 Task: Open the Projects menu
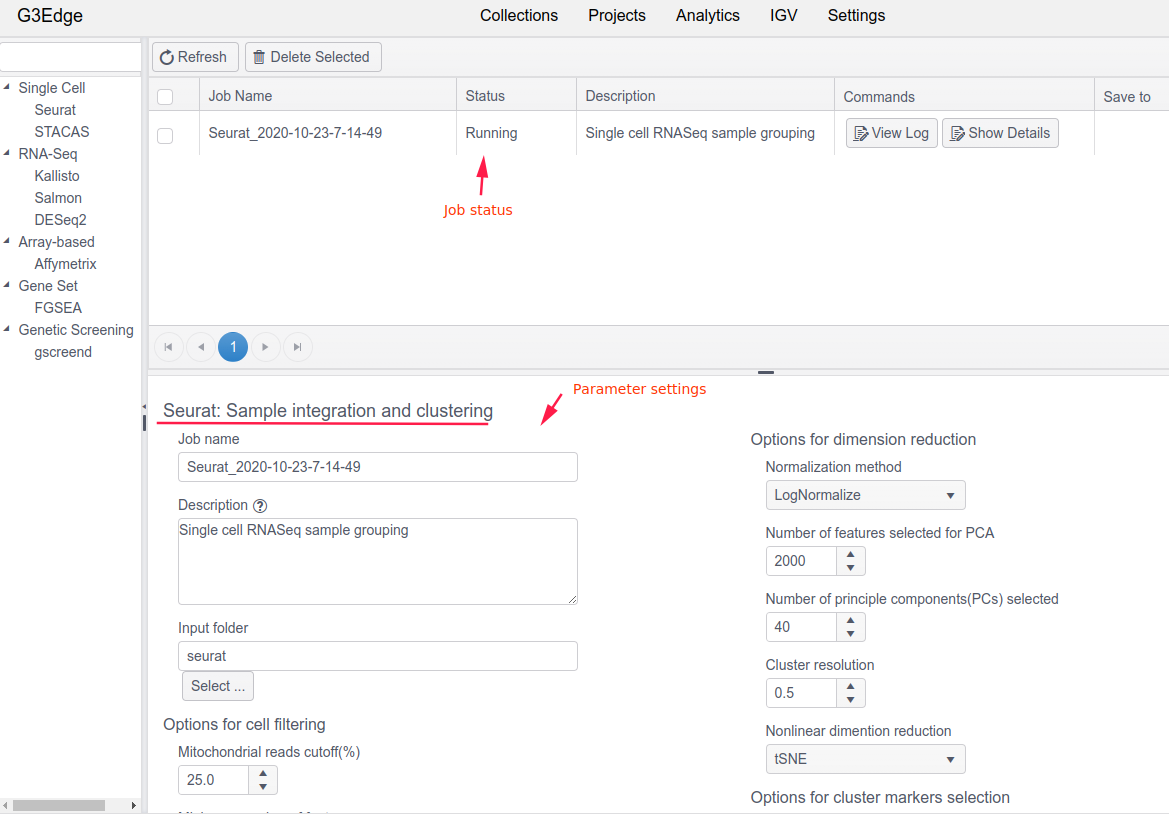(x=617, y=16)
